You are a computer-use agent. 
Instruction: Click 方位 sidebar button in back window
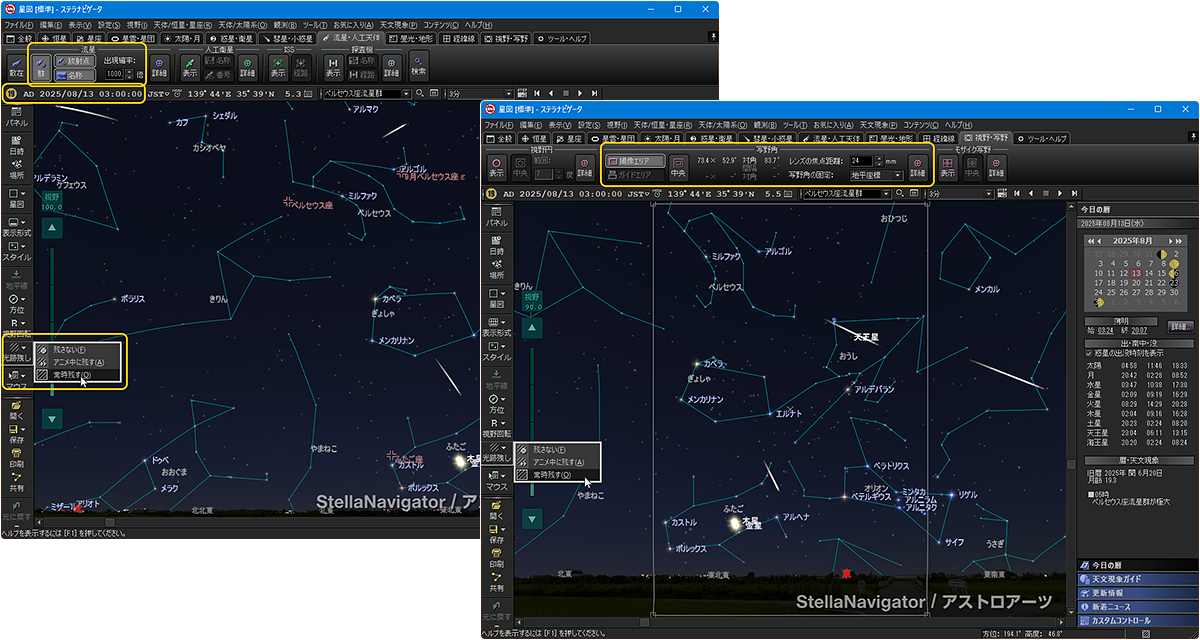[15, 305]
